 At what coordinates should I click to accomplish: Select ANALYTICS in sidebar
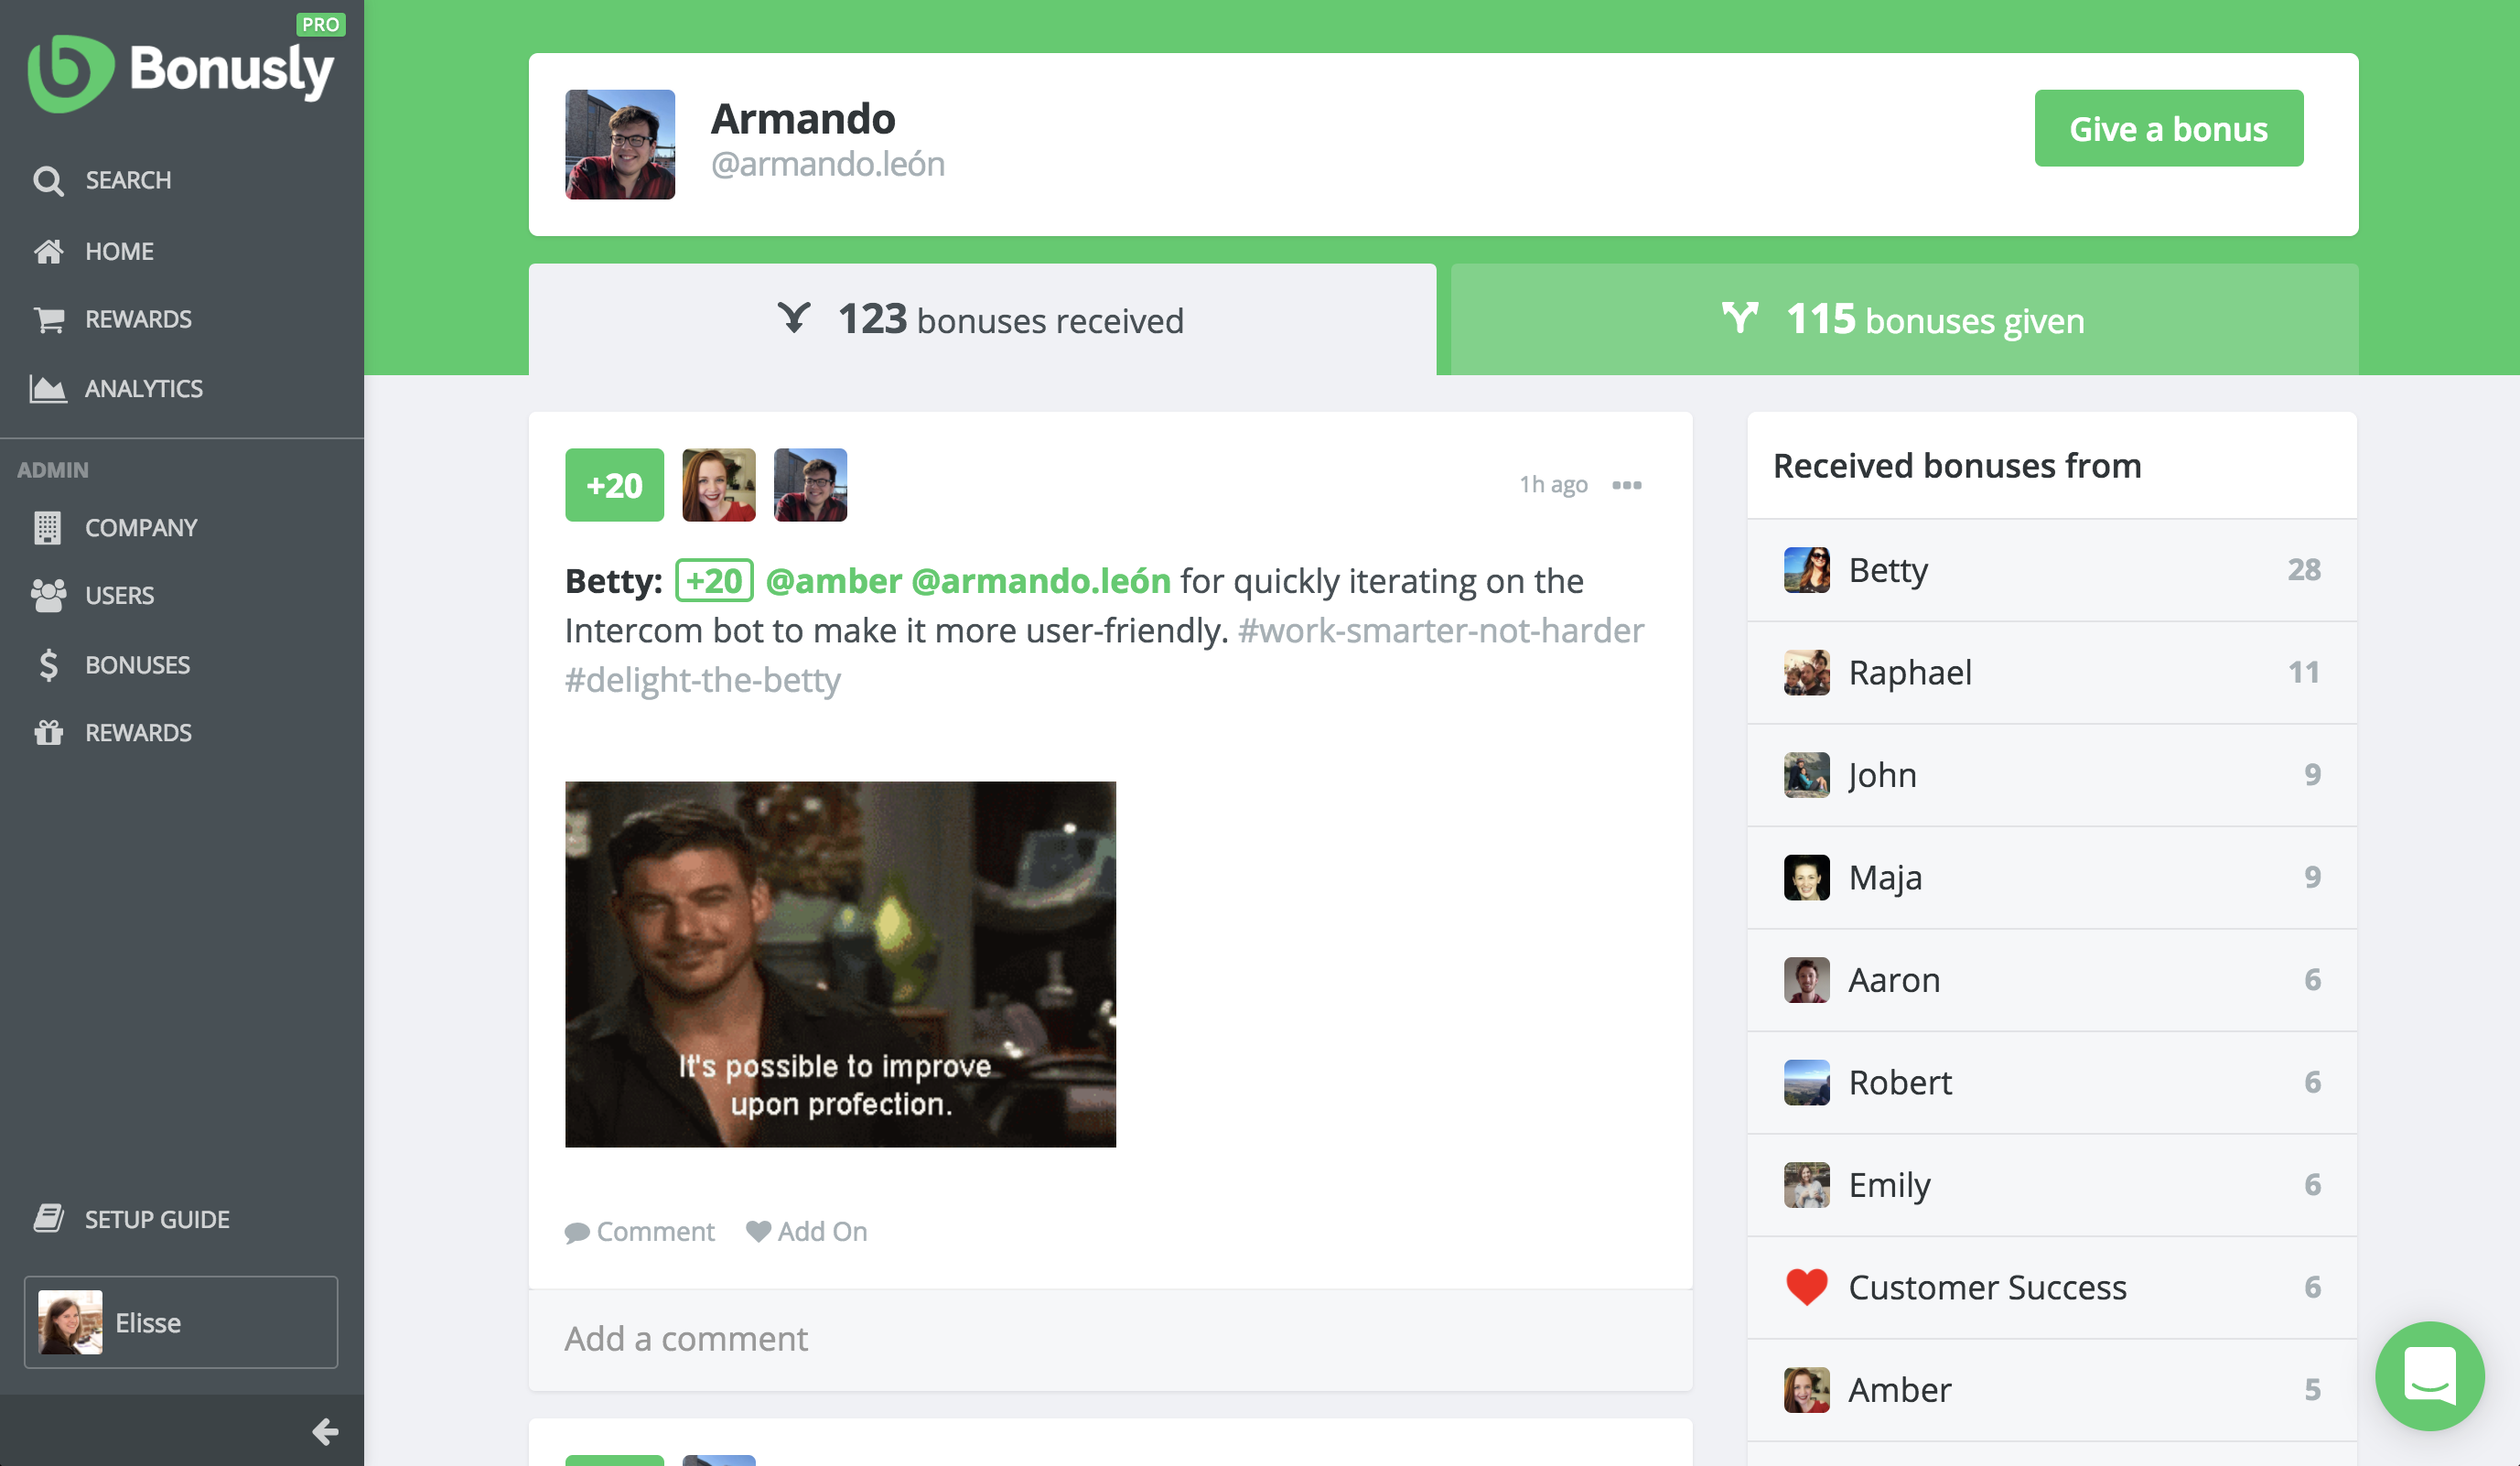coord(144,388)
